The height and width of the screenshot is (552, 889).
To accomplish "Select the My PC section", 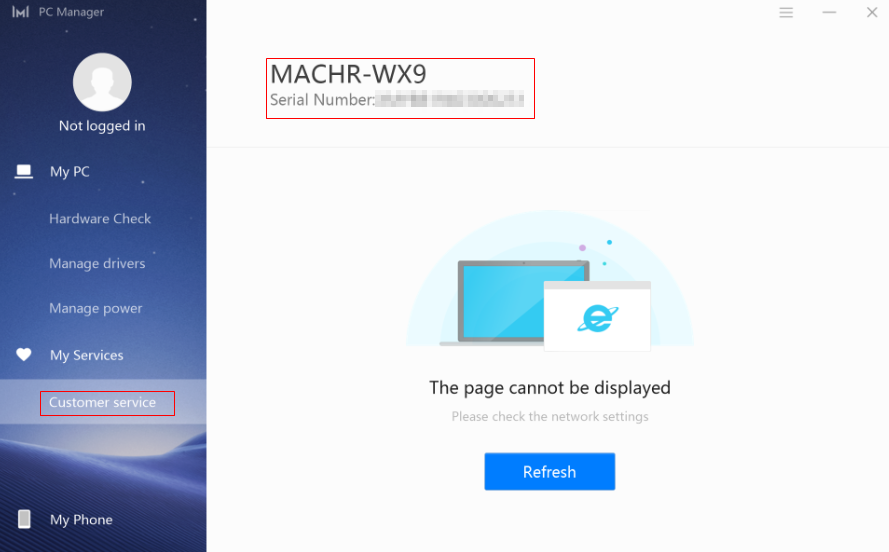I will [x=70, y=172].
